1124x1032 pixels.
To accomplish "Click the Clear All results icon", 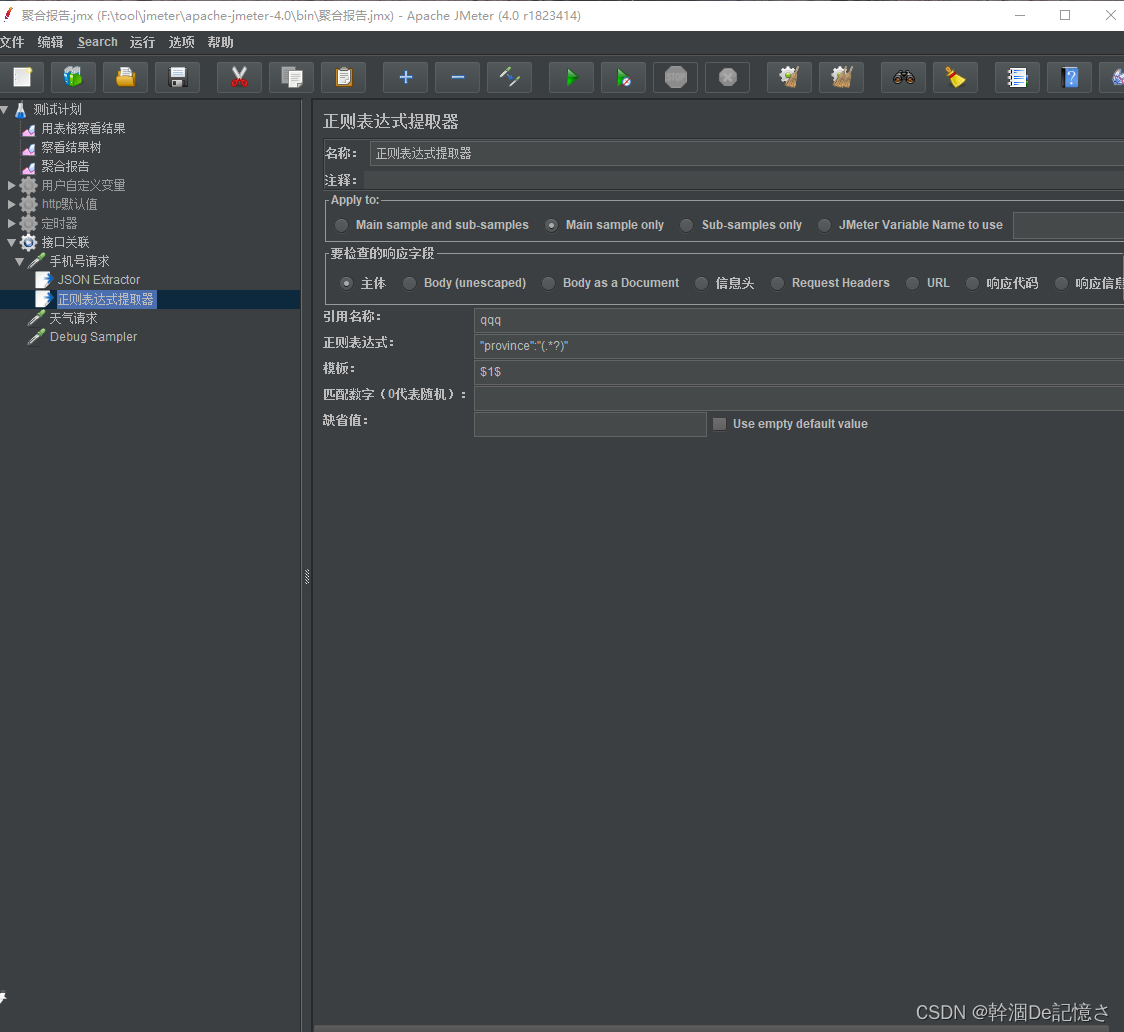I will (842, 77).
